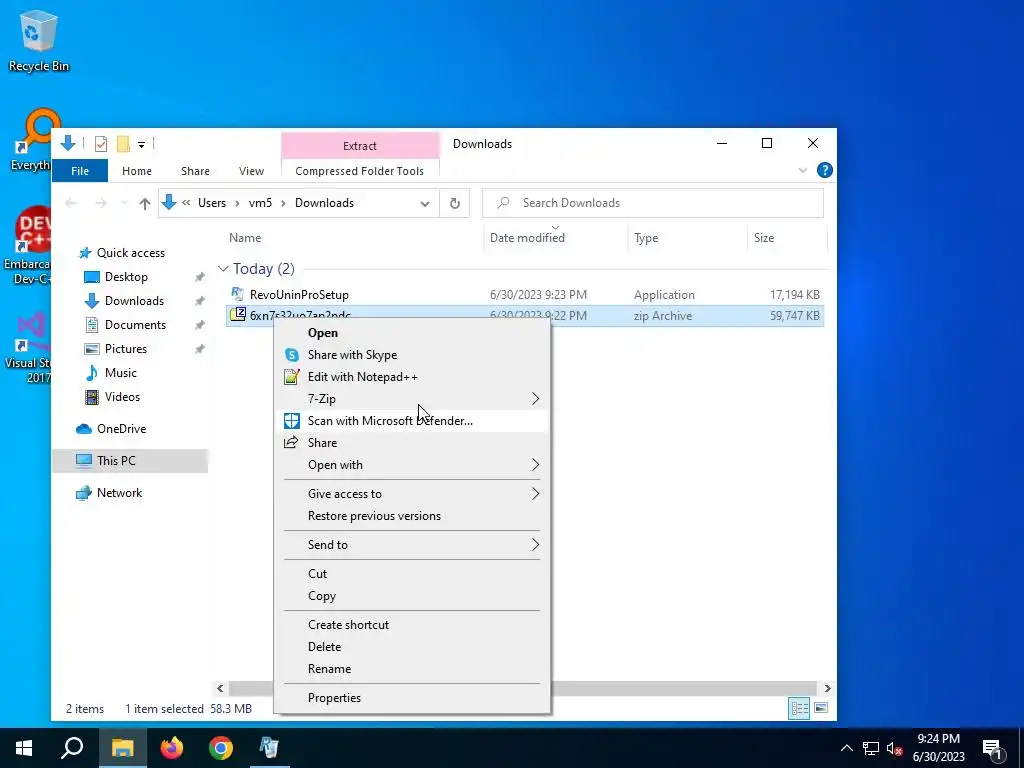Switch to Large icons view layout
1024x768 pixels.
click(821, 708)
